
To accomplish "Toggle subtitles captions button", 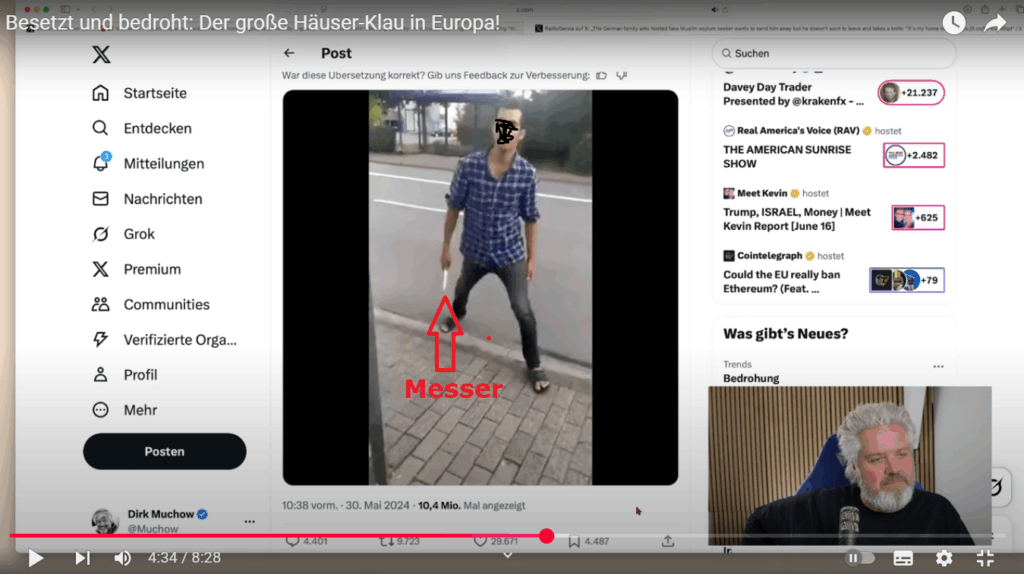I will click(903, 558).
